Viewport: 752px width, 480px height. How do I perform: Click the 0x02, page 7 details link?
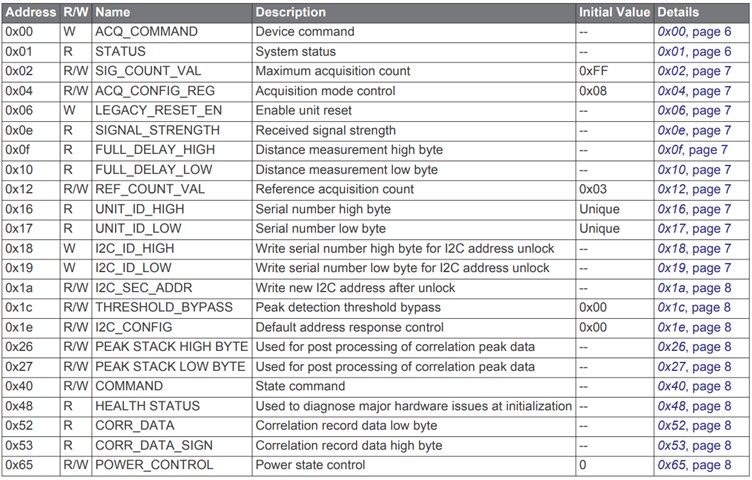click(694, 71)
